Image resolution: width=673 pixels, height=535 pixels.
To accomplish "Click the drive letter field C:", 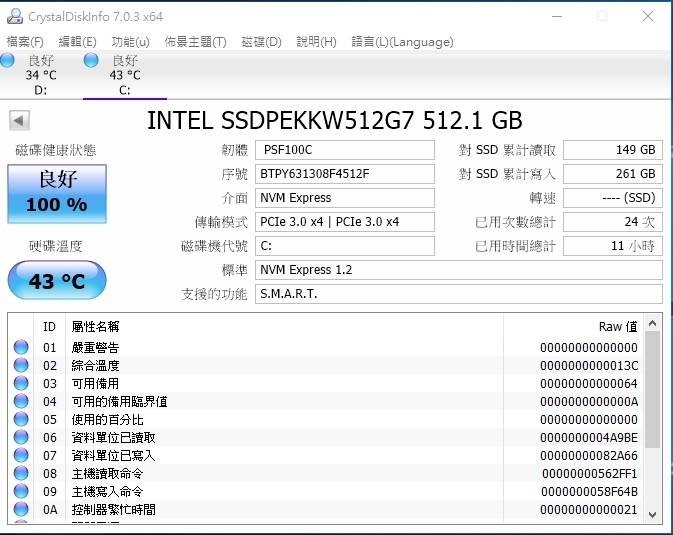I will click(345, 246).
